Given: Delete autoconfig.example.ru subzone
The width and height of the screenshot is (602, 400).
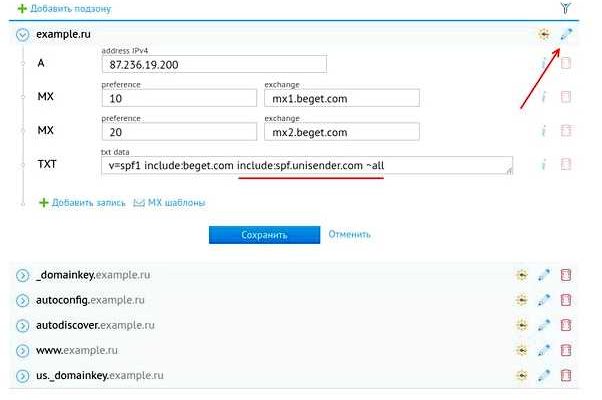Looking at the screenshot, I should 566,300.
